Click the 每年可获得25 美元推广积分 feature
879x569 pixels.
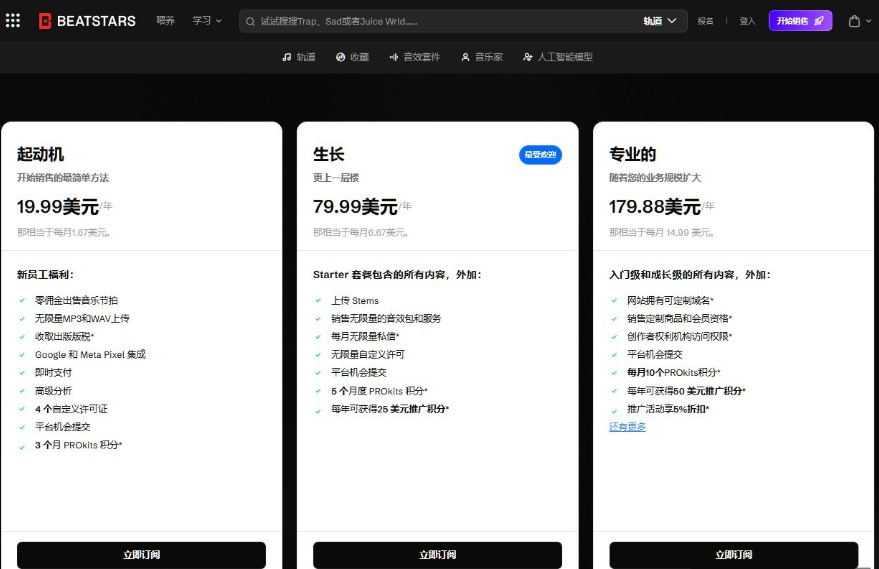[x=390, y=409]
